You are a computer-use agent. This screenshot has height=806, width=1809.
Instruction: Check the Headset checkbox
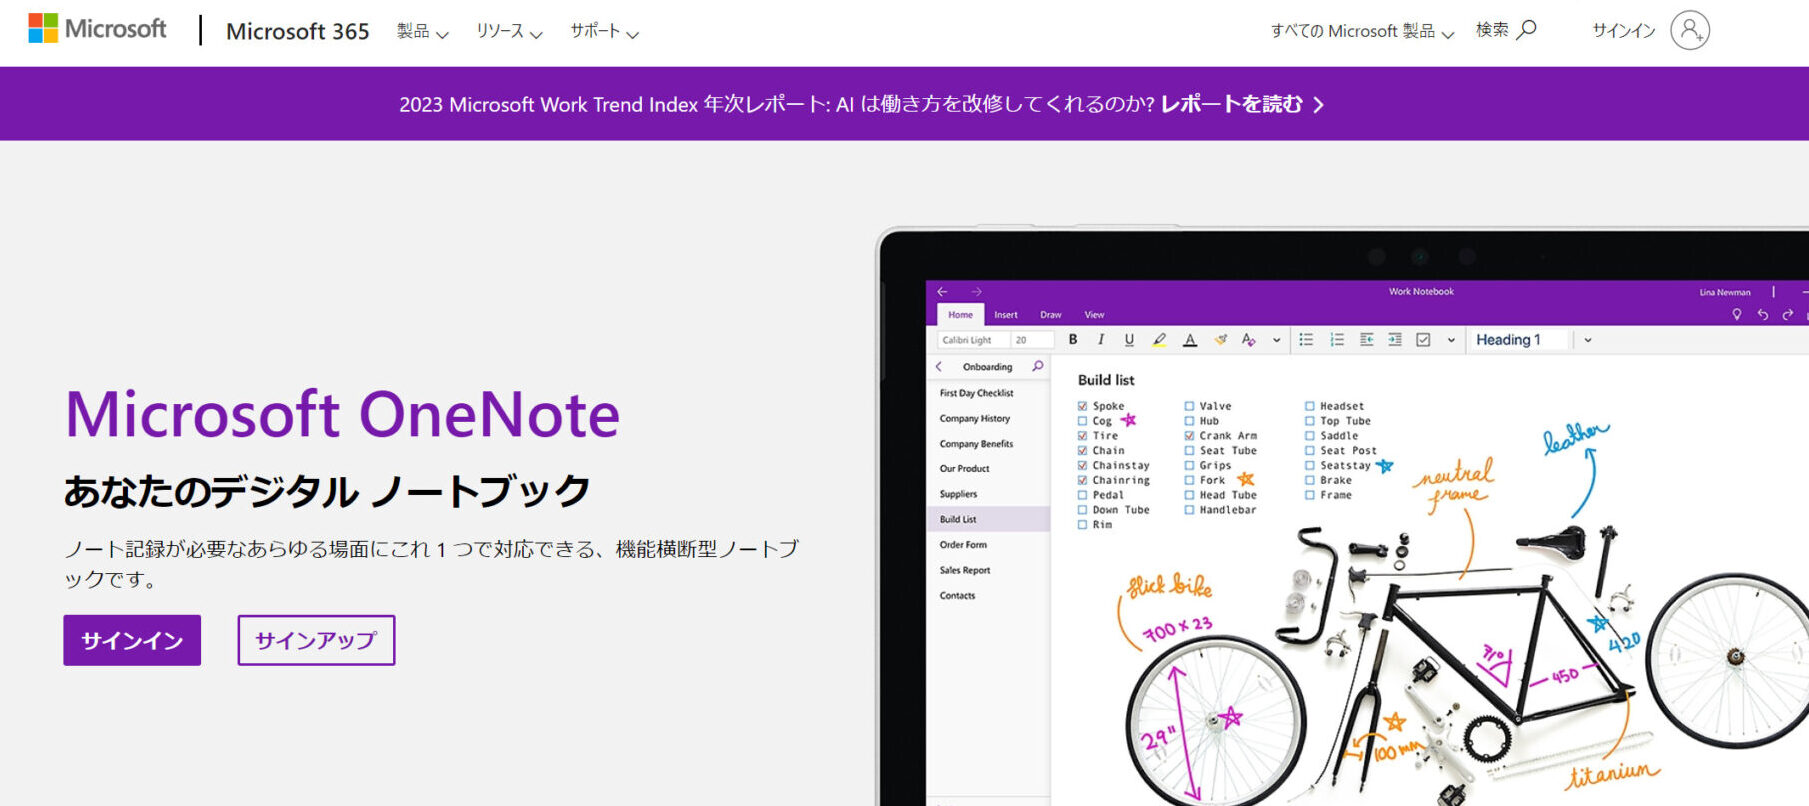1309,406
